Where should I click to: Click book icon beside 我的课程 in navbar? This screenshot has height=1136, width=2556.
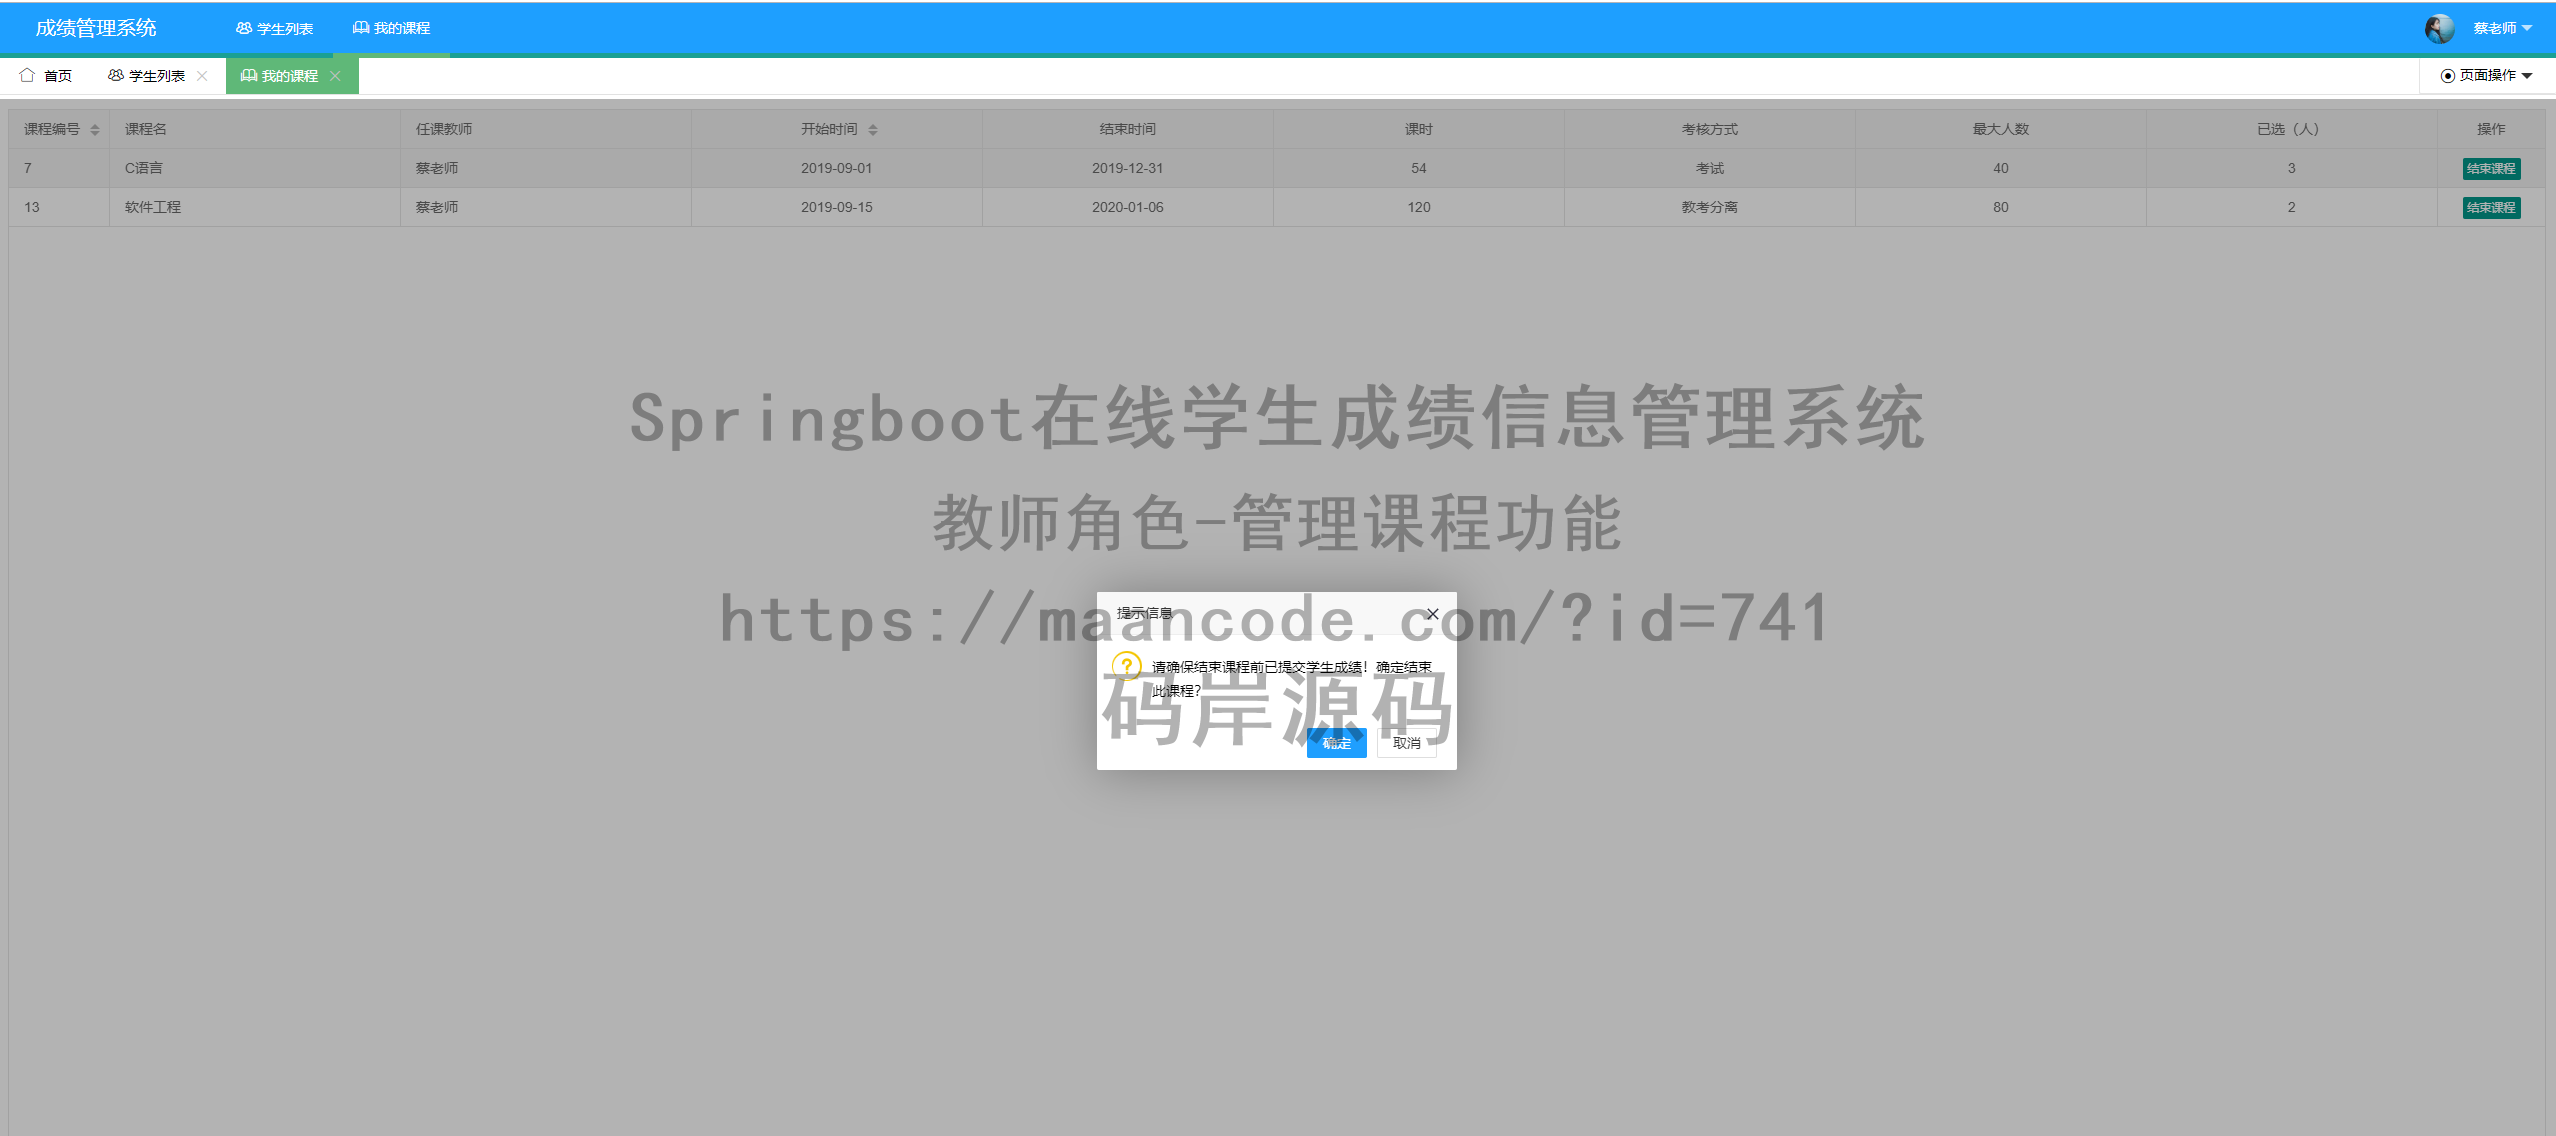tap(361, 28)
